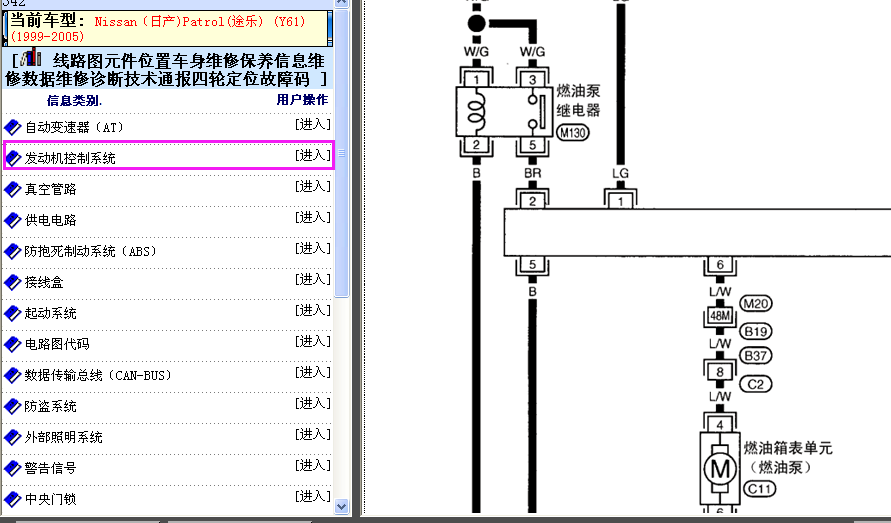Click the book icon beside 警告信号
The image size is (891, 523).
point(13,468)
